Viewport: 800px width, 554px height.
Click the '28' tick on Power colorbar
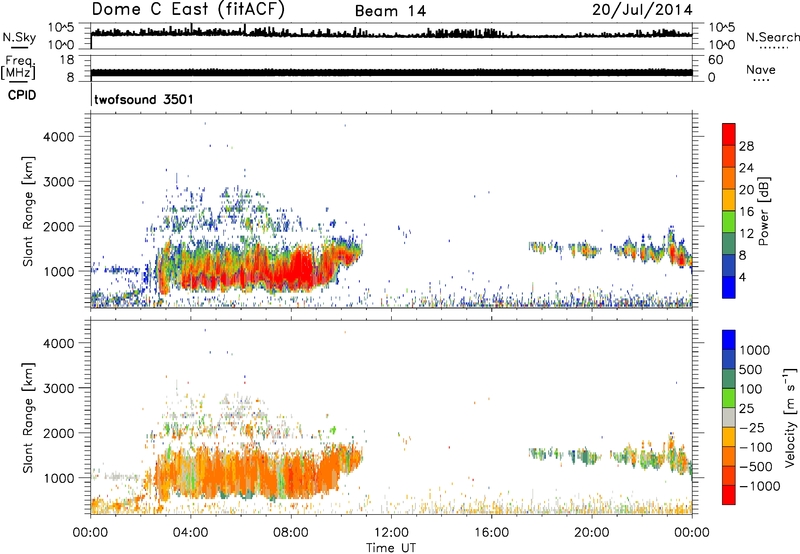click(746, 146)
